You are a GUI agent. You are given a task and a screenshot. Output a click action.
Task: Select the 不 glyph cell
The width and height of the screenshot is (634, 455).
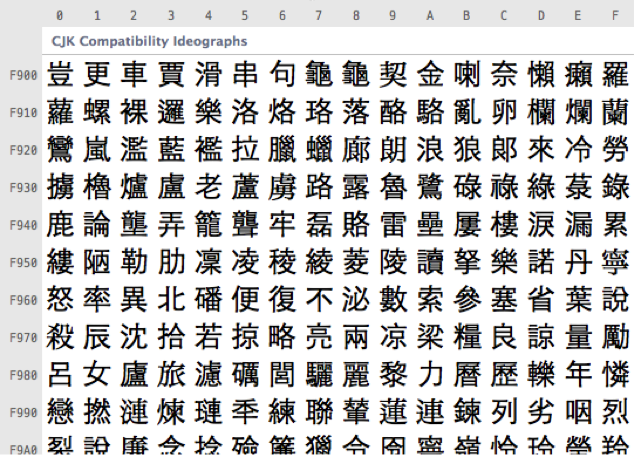tap(319, 300)
